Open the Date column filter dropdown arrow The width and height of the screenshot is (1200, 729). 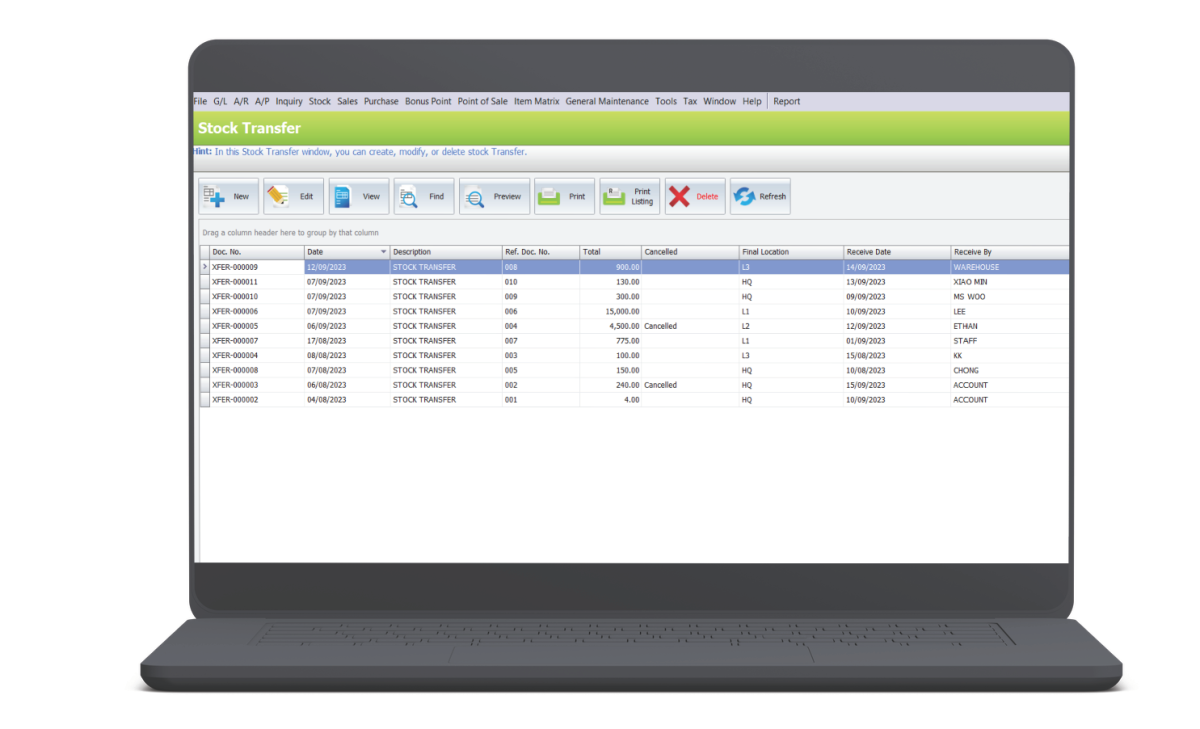pos(383,251)
